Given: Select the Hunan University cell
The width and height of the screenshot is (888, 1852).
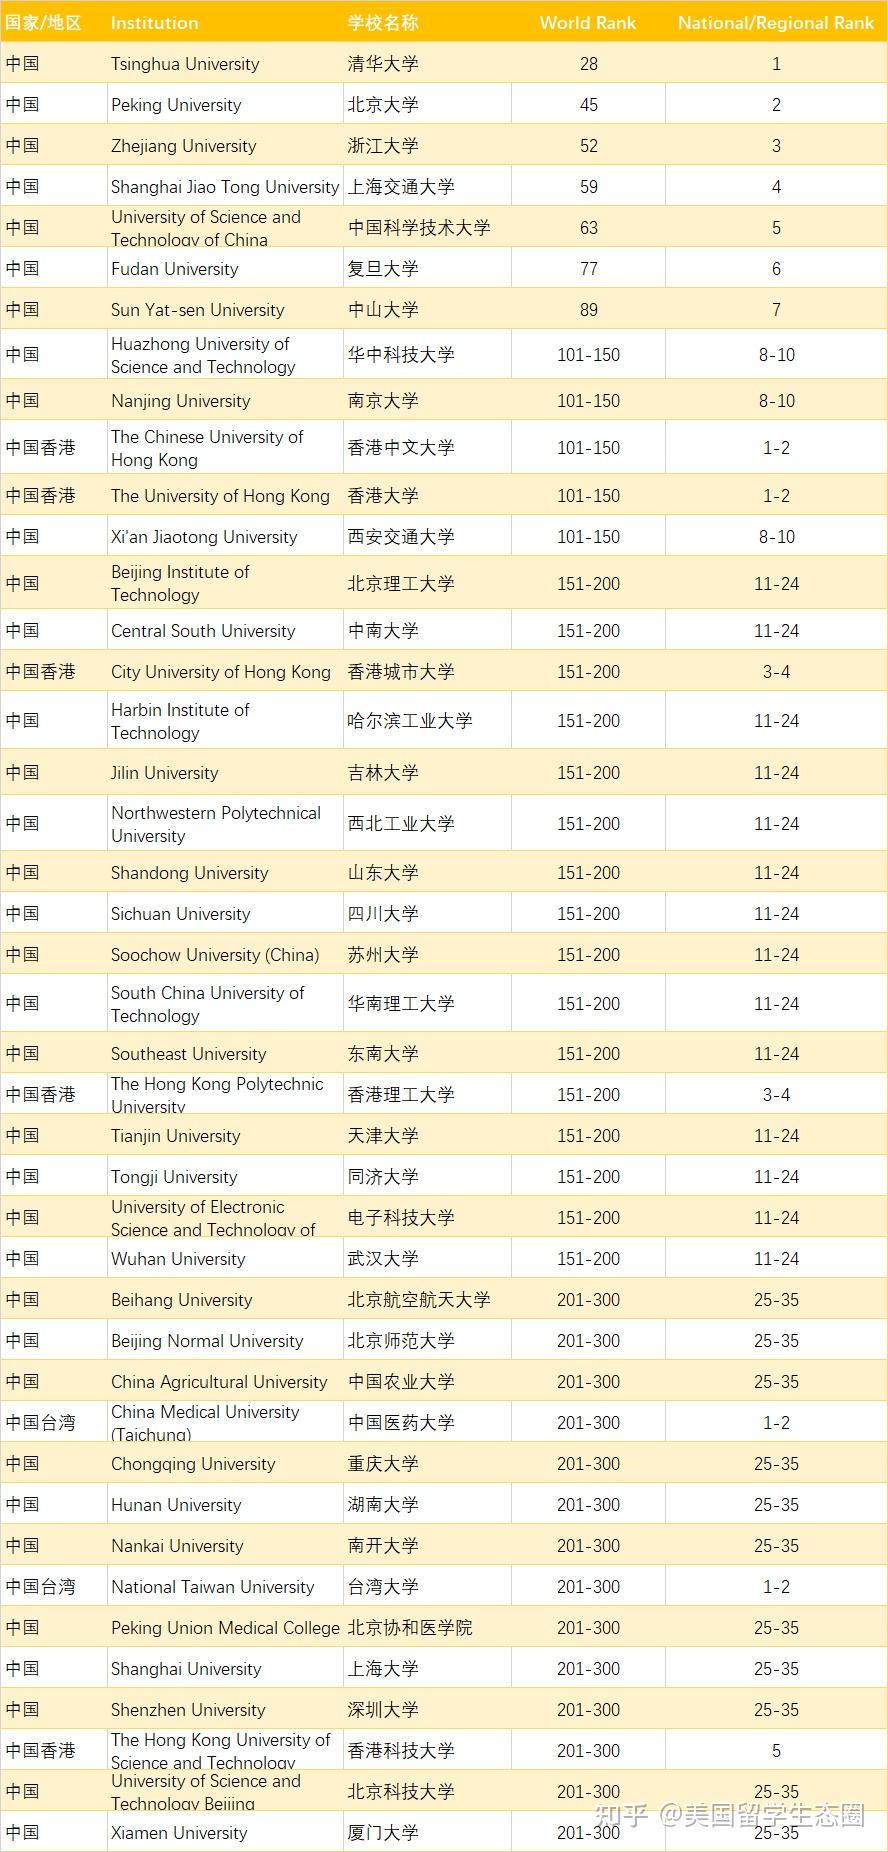Looking at the screenshot, I should click(225, 1505).
